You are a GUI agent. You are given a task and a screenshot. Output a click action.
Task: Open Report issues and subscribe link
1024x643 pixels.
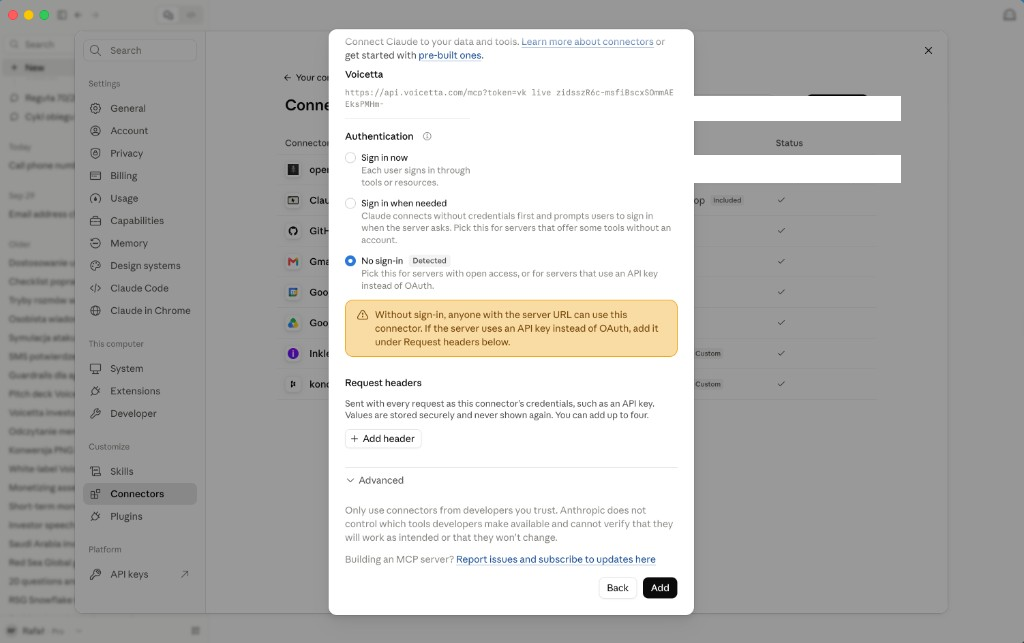tap(556, 559)
